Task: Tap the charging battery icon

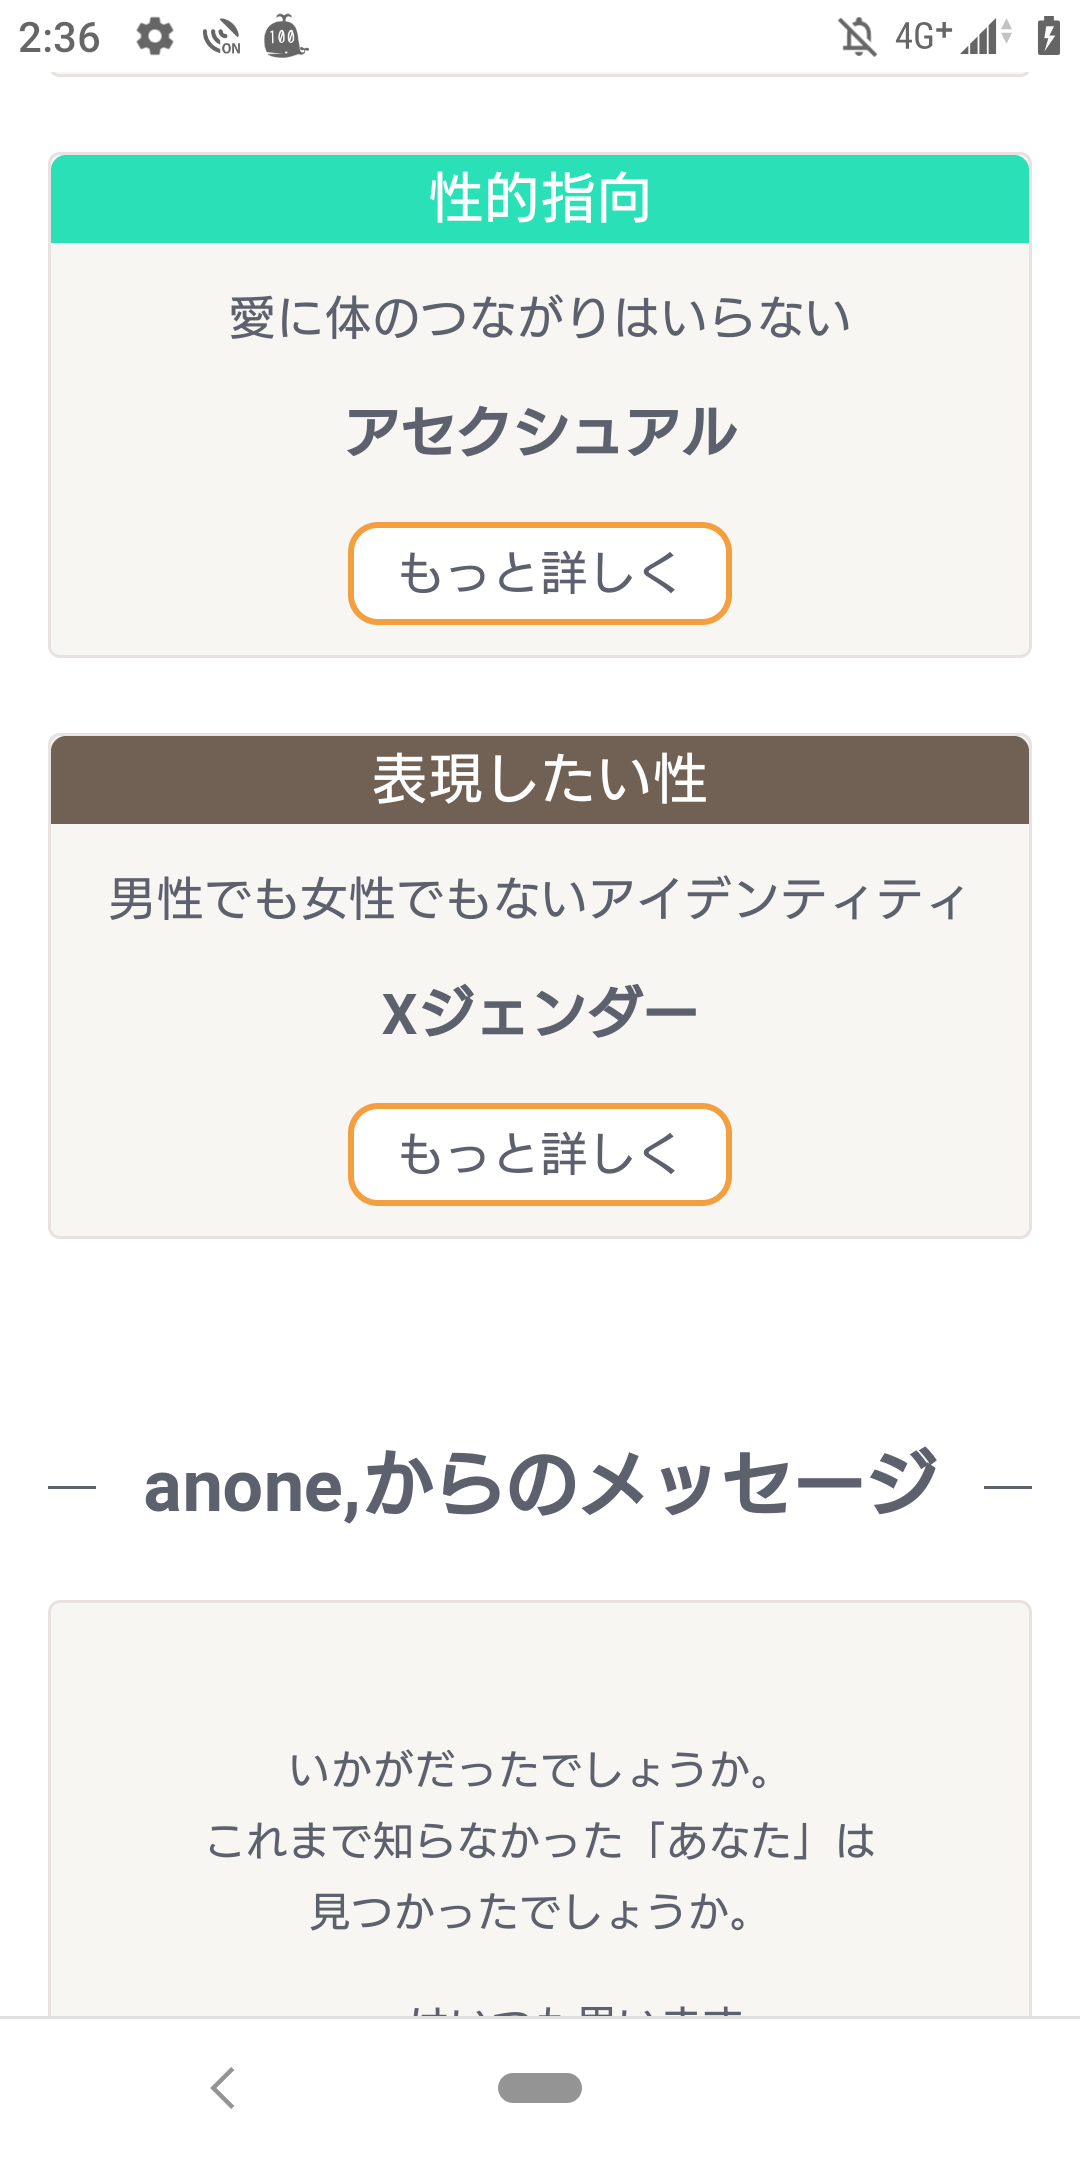Action: coord(1048,37)
